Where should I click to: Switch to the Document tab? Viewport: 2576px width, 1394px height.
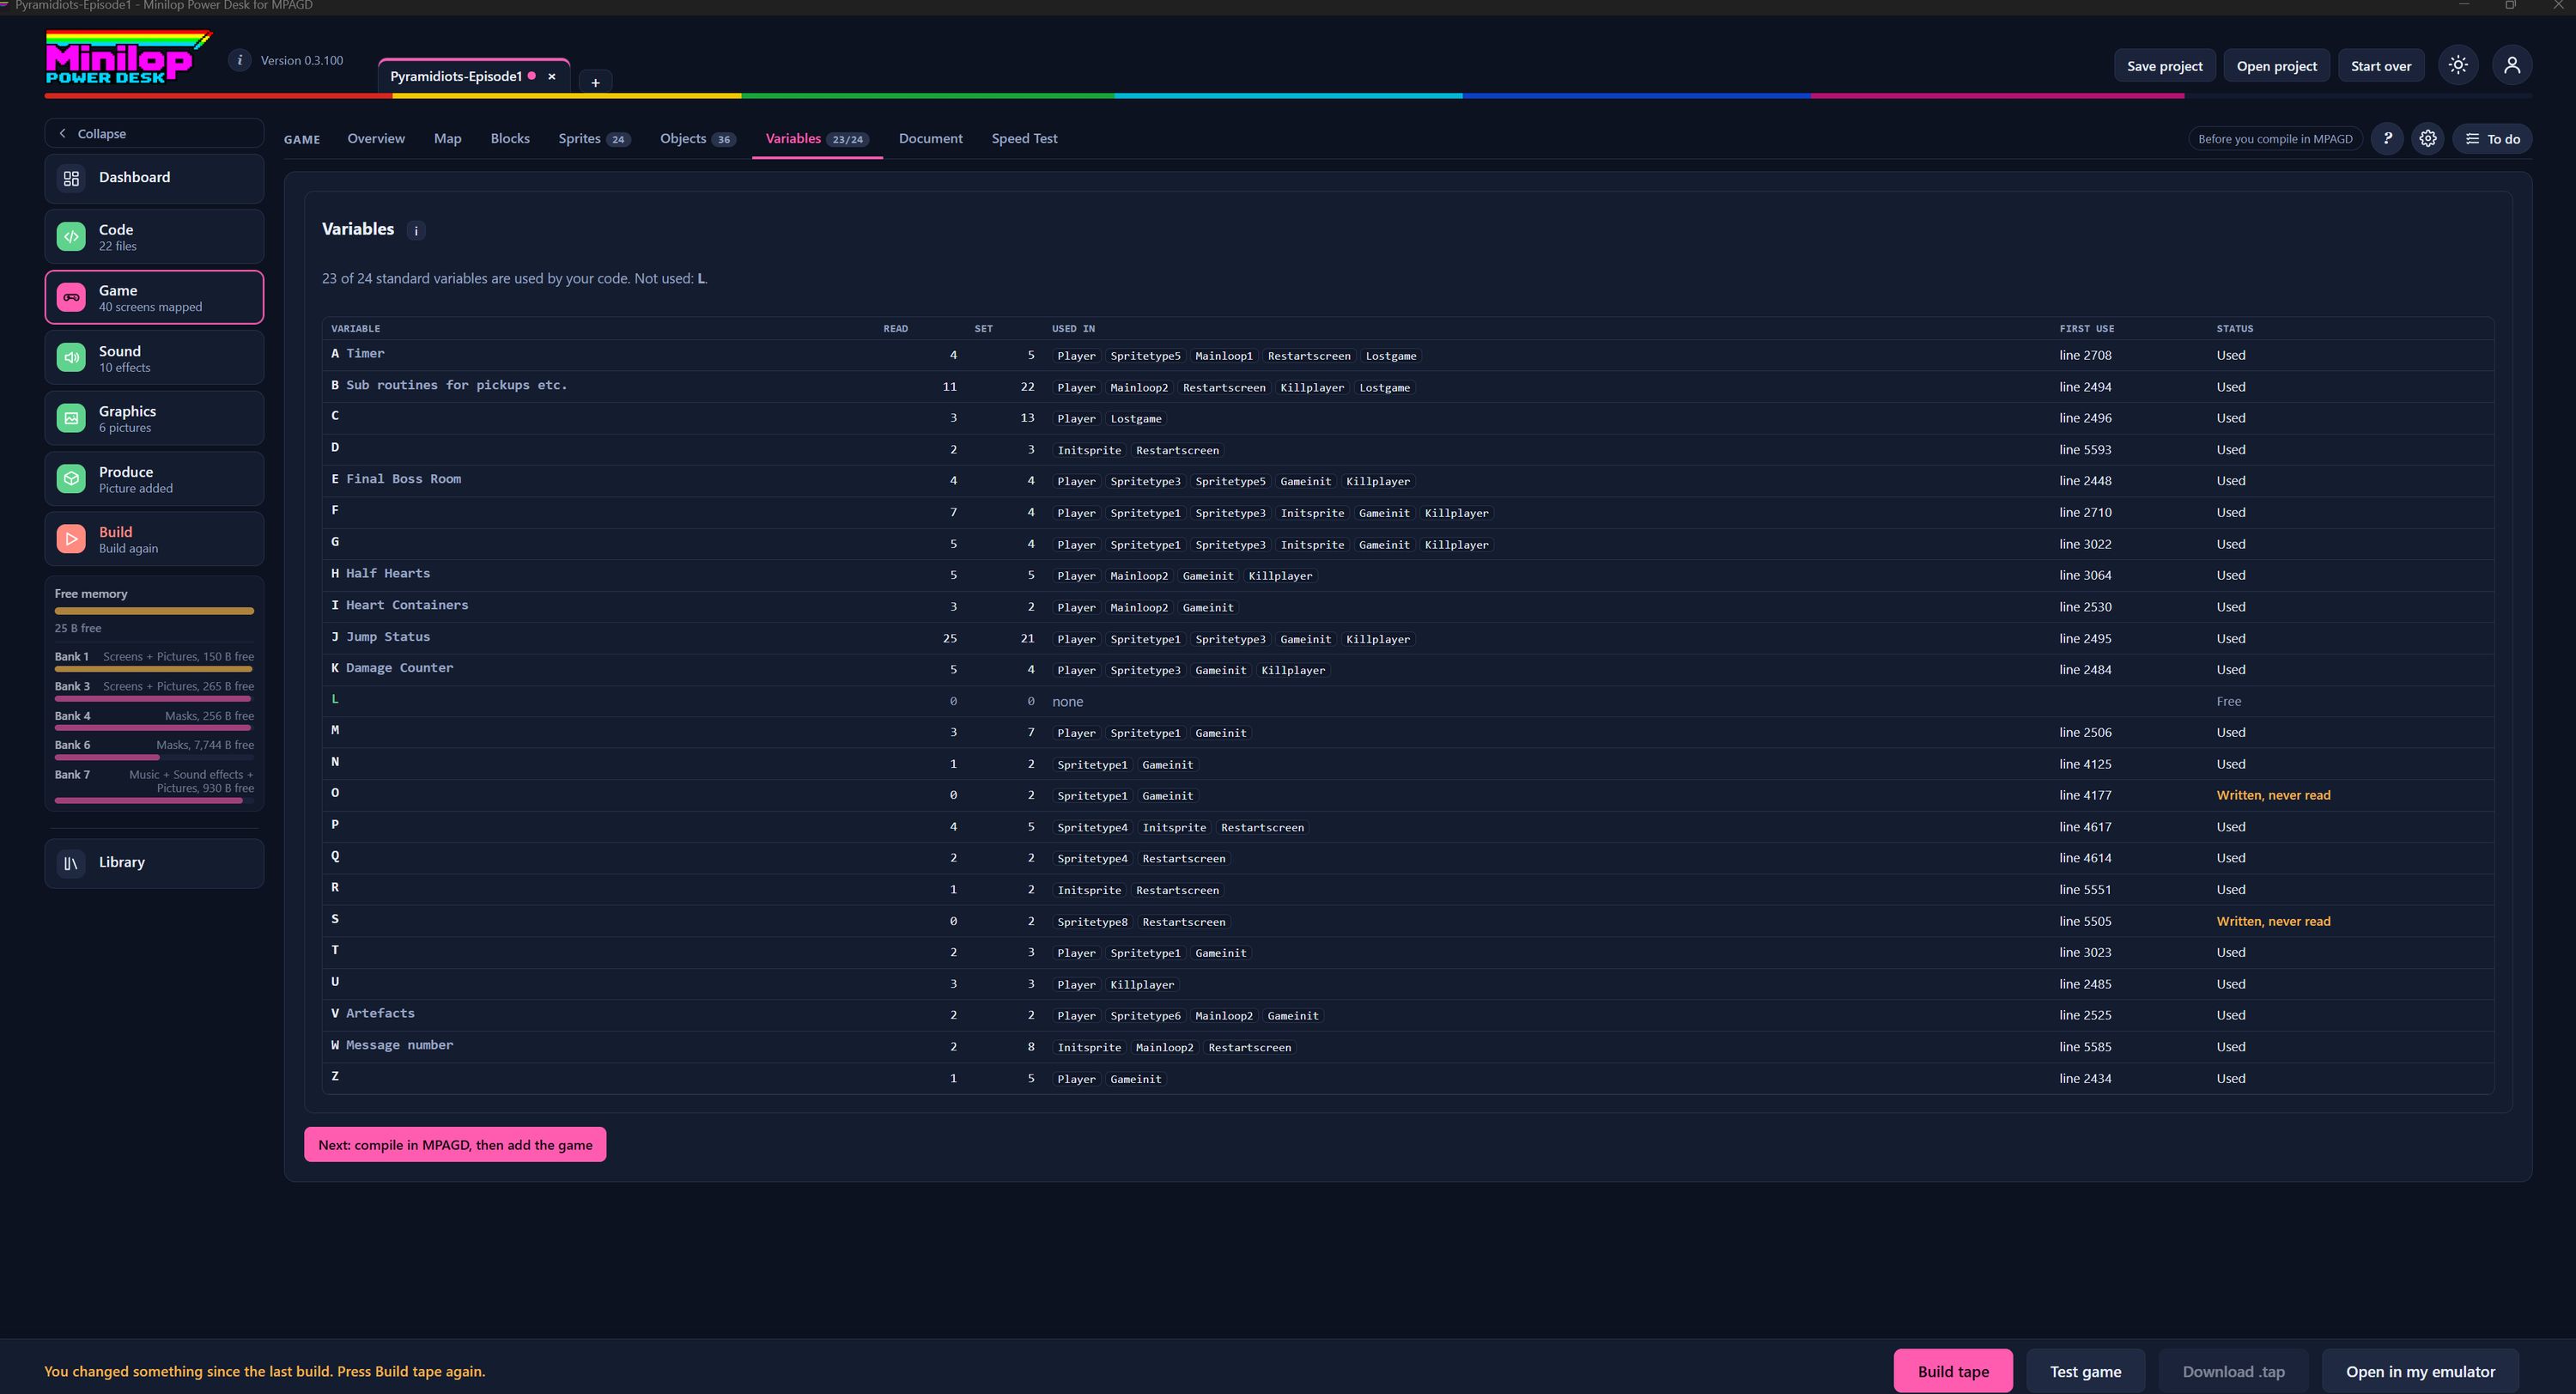pos(930,138)
